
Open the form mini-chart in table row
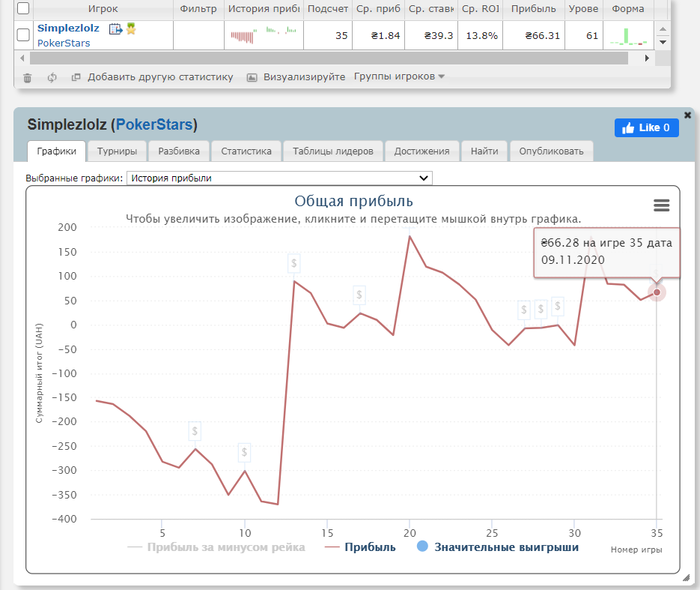coord(629,36)
